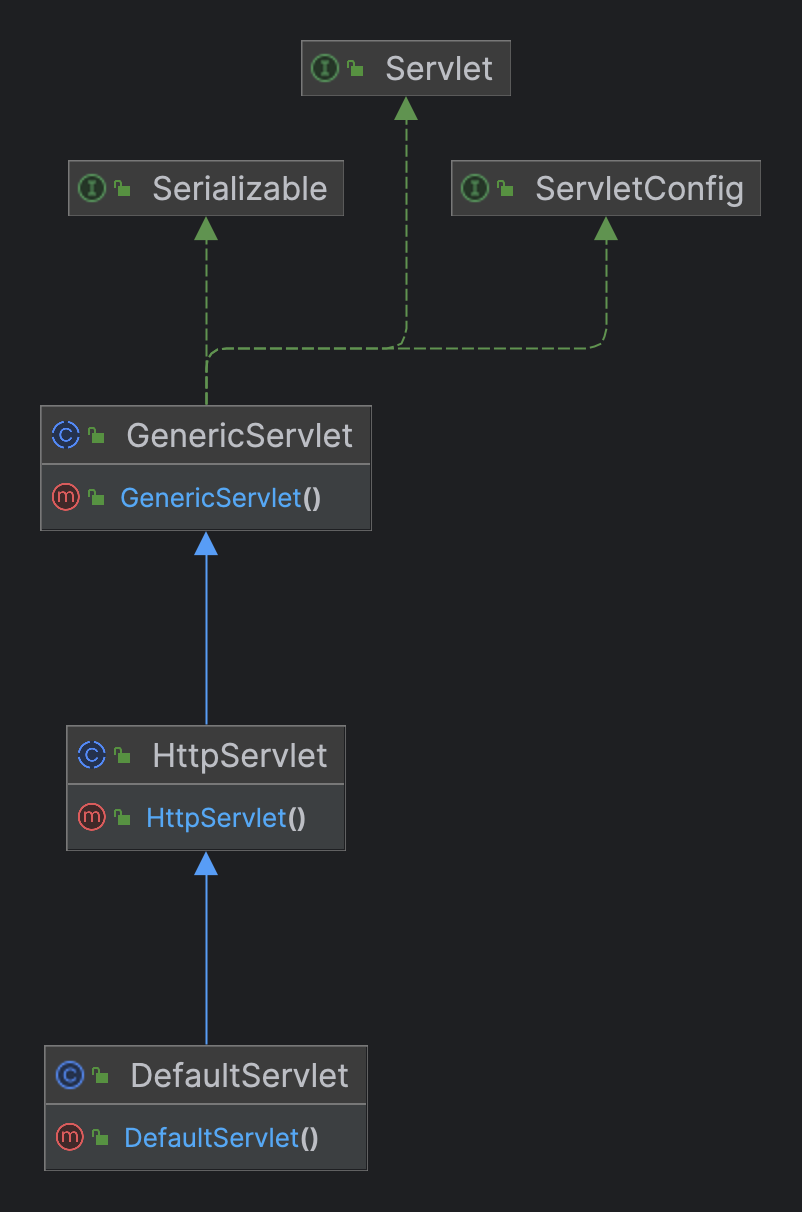Click the Serializable interface icon

[x=91, y=188]
